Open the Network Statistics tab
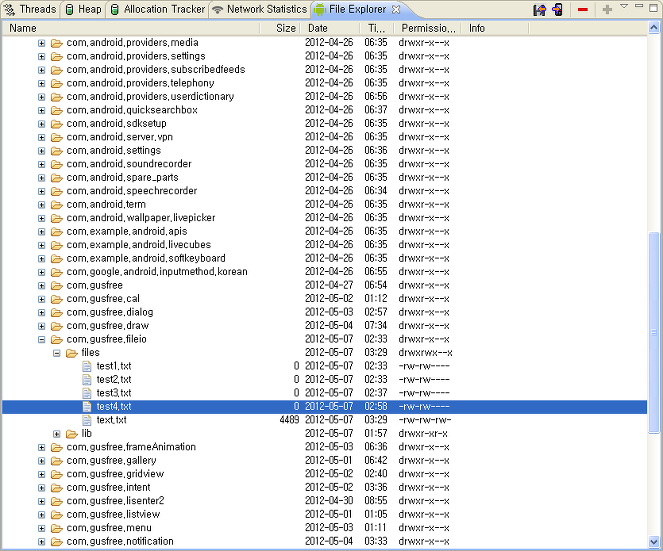This screenshot has height=551, width=663. [260, 9]
